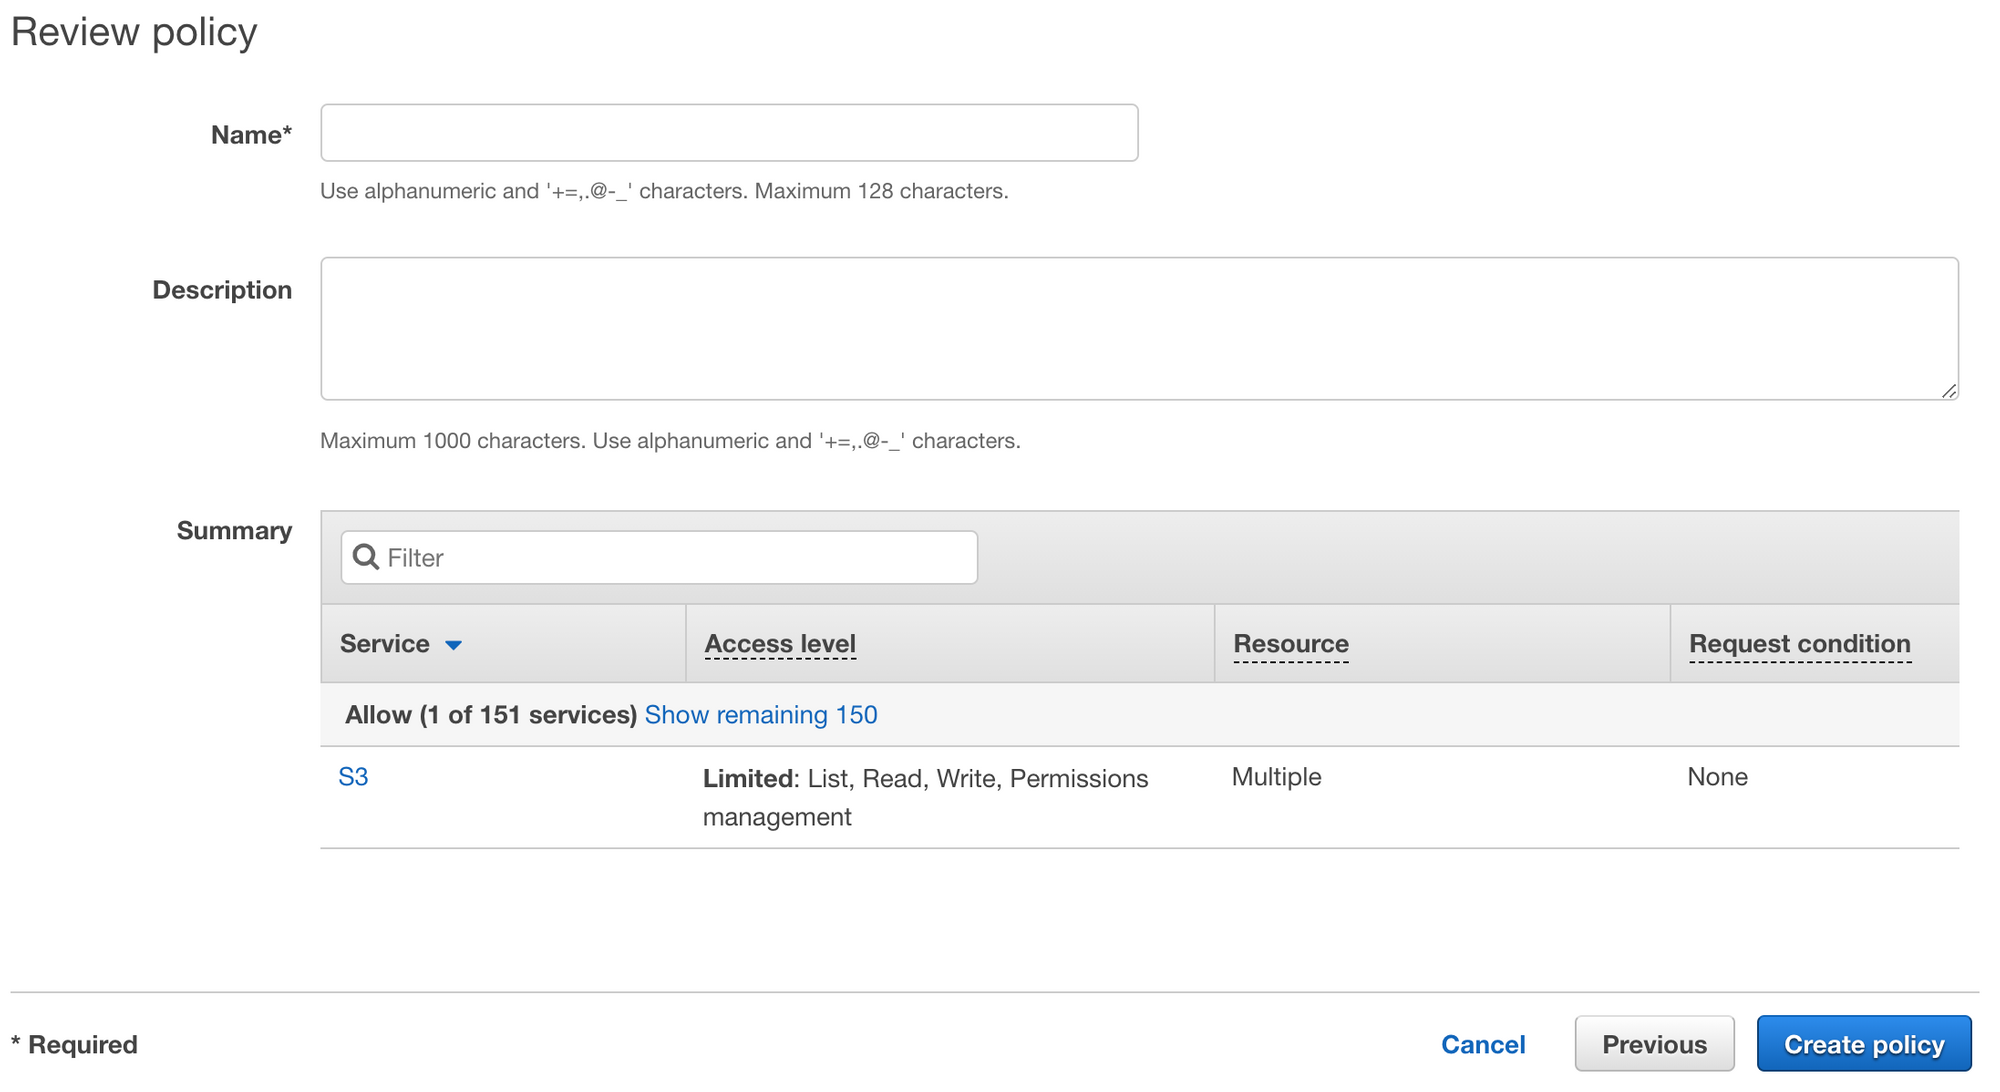Click the Access level column header
Viewport: 2000px width, 1092px height.
coord(780,644)
